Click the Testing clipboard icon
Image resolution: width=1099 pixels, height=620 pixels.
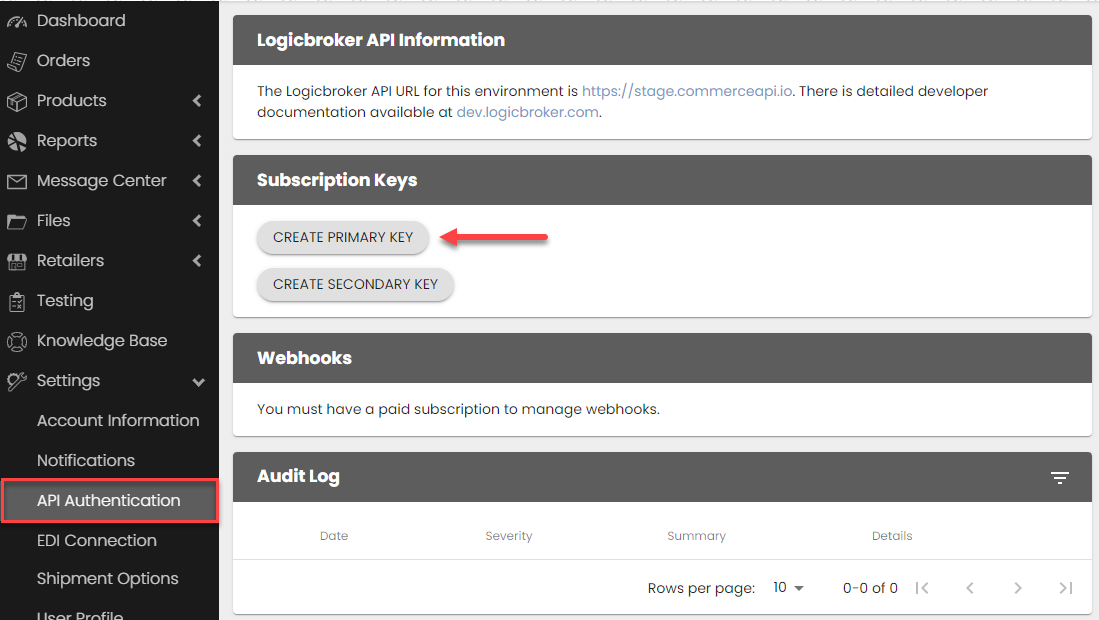tap(17, 301)
